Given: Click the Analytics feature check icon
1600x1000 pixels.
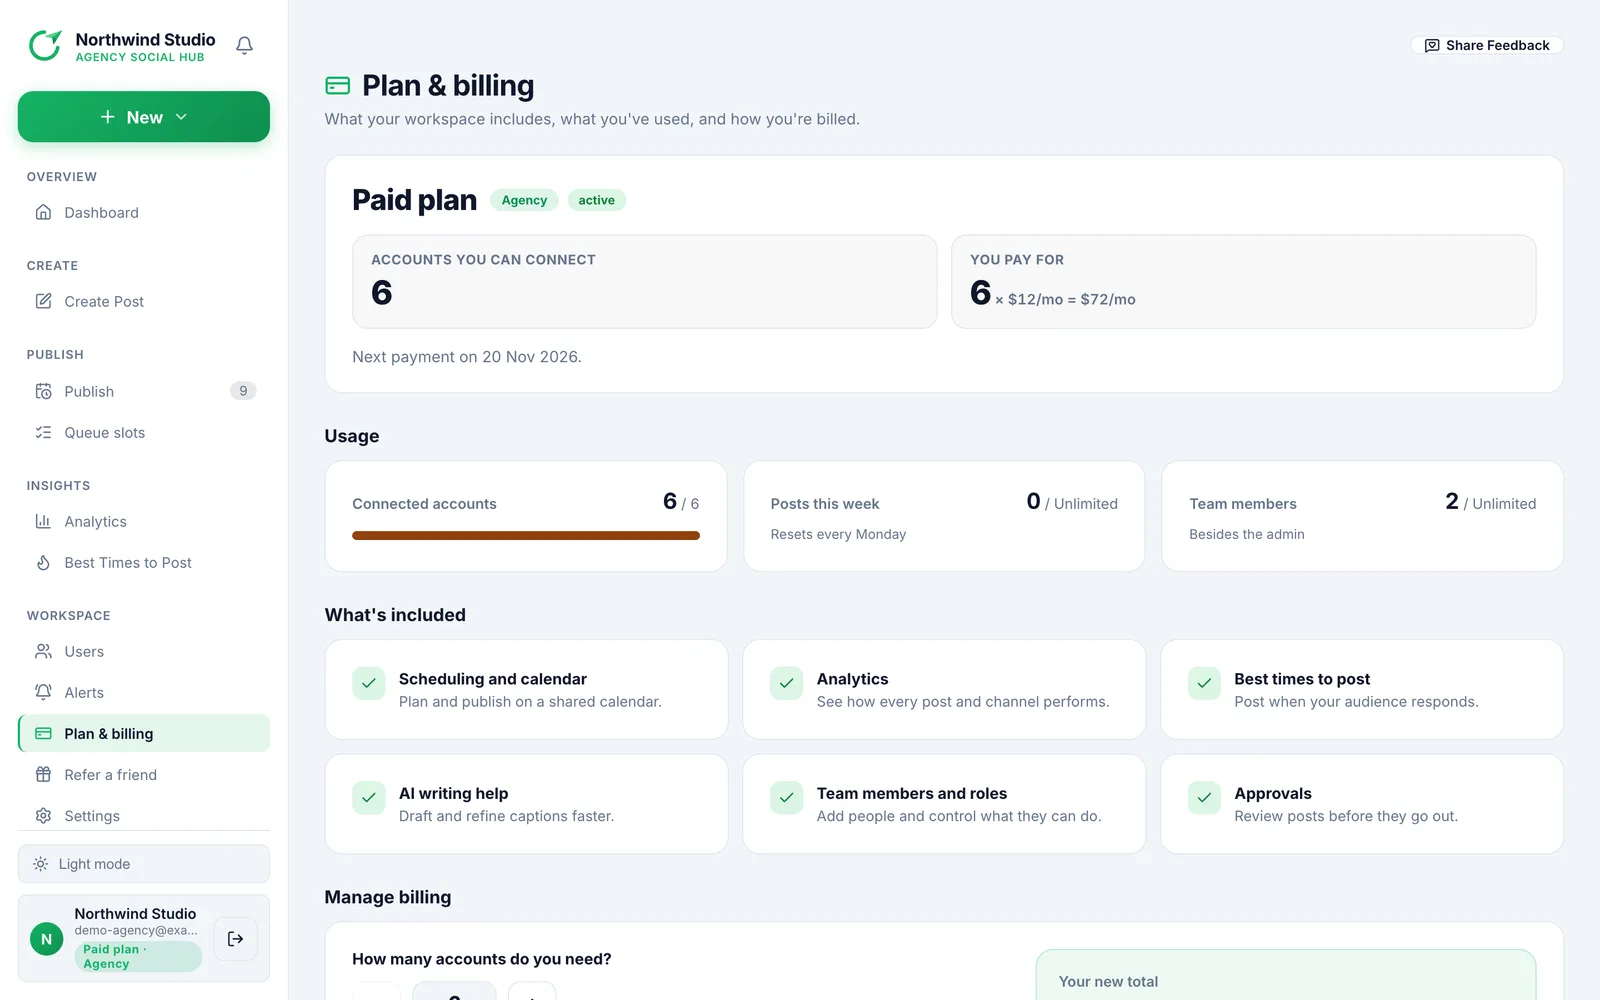Looking at the screenshot, I should (787, 683).
